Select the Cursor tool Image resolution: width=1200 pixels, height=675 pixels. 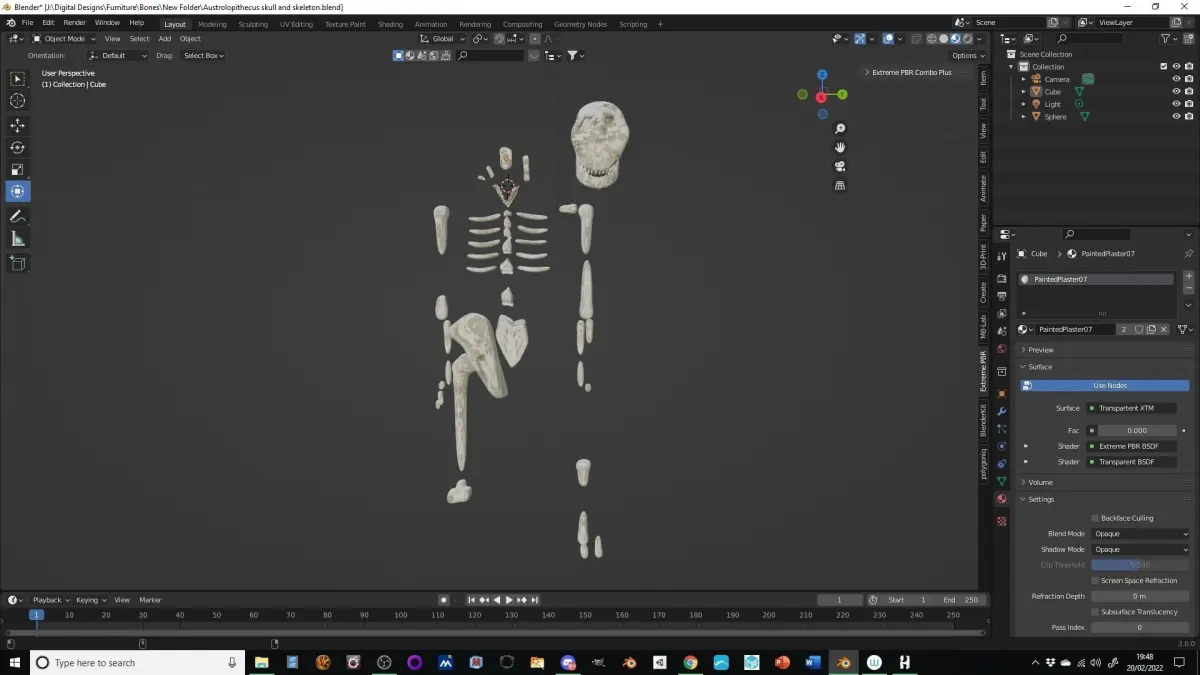17,101
